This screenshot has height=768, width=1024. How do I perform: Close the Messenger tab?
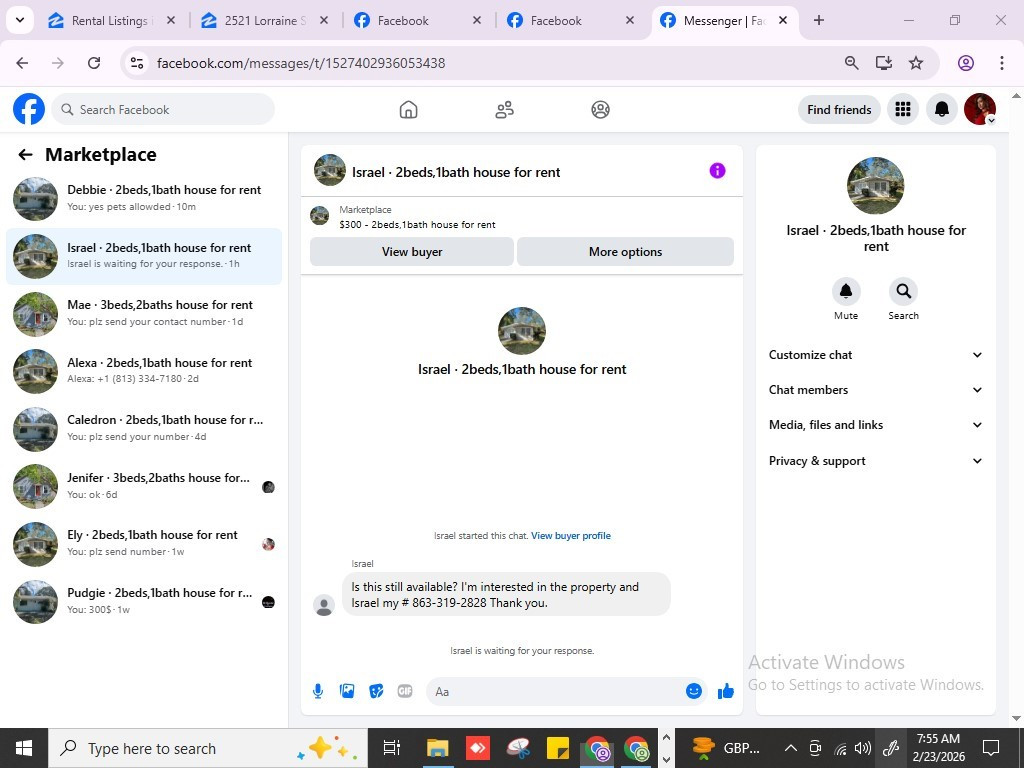click(783, 20)
